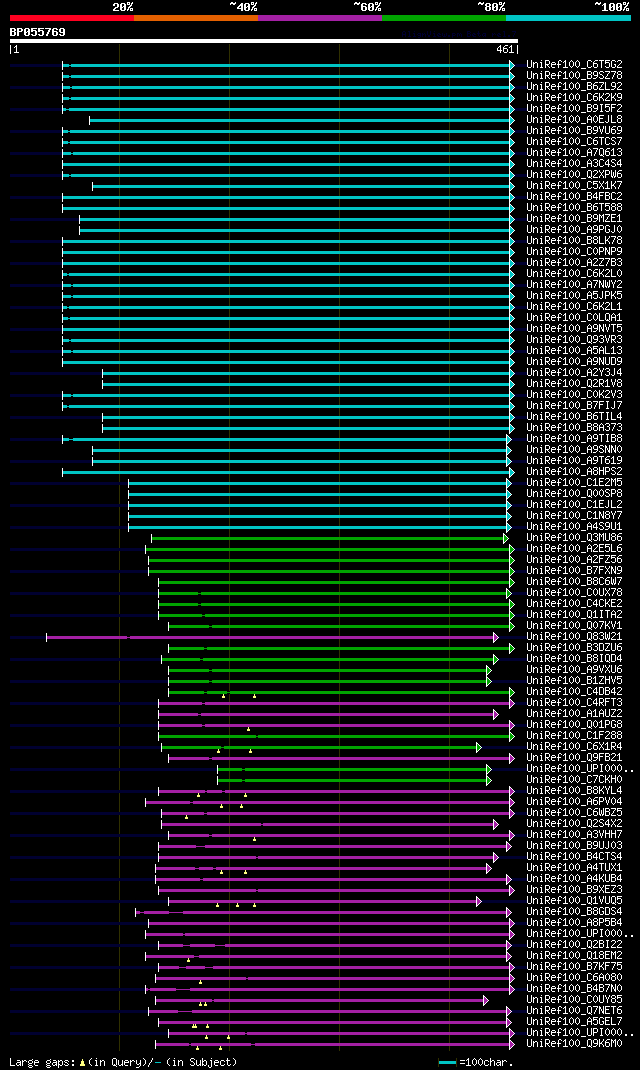Select subject label UniRef100_A9TIB8
Viewport: 640px width, 1070px height.
click(x=574, y=439)
